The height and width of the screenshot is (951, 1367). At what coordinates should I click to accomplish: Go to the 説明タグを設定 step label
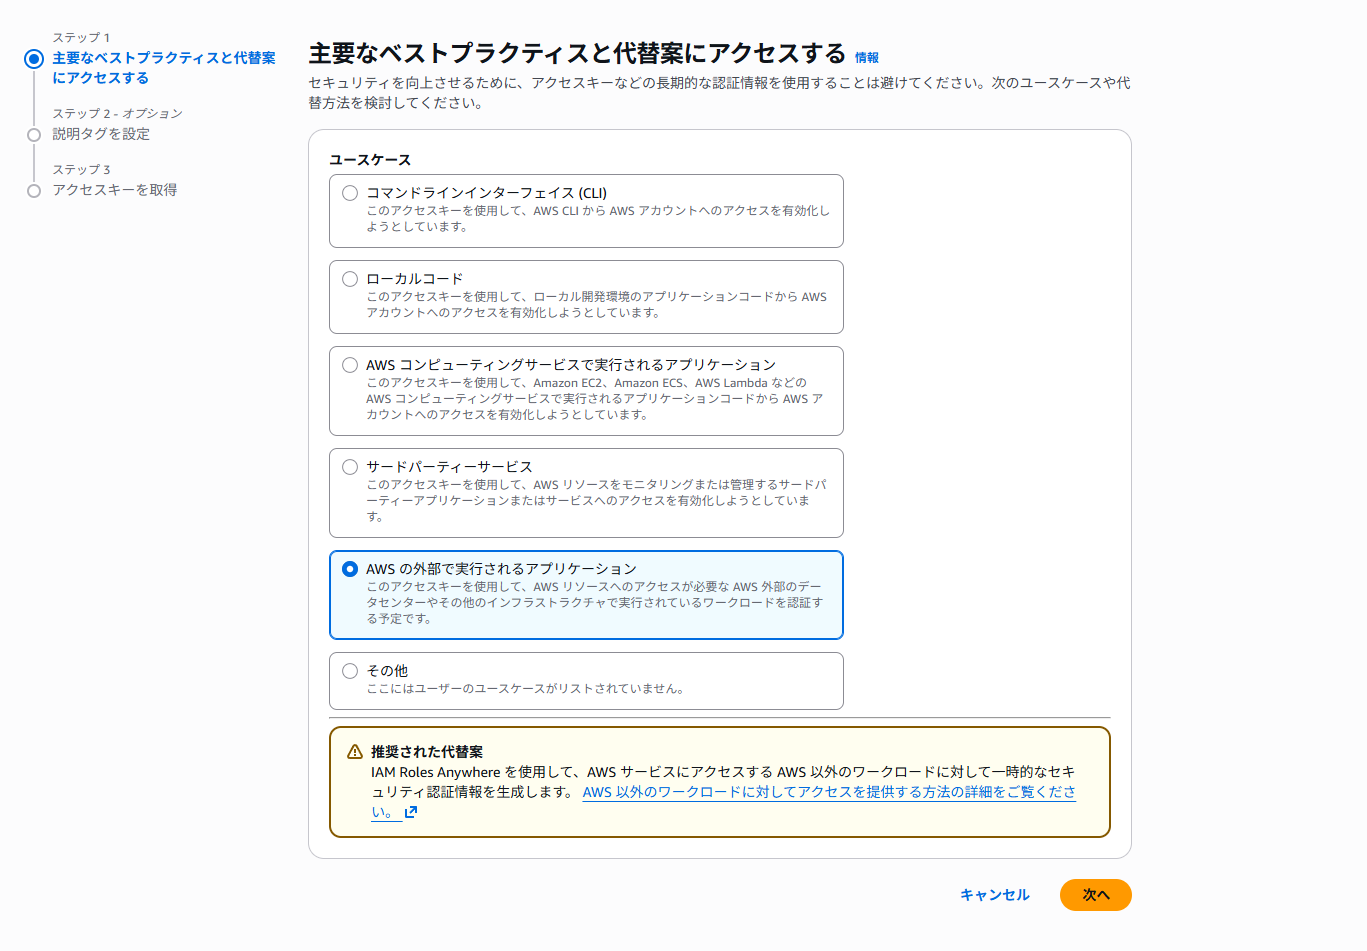tap(101, 134)
